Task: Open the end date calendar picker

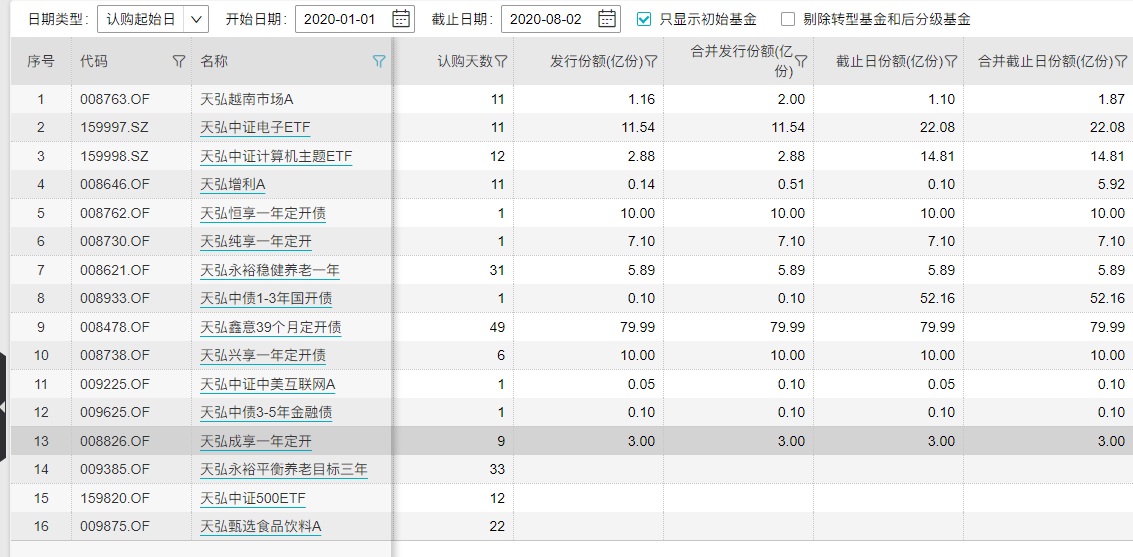Action: [608, 19]
